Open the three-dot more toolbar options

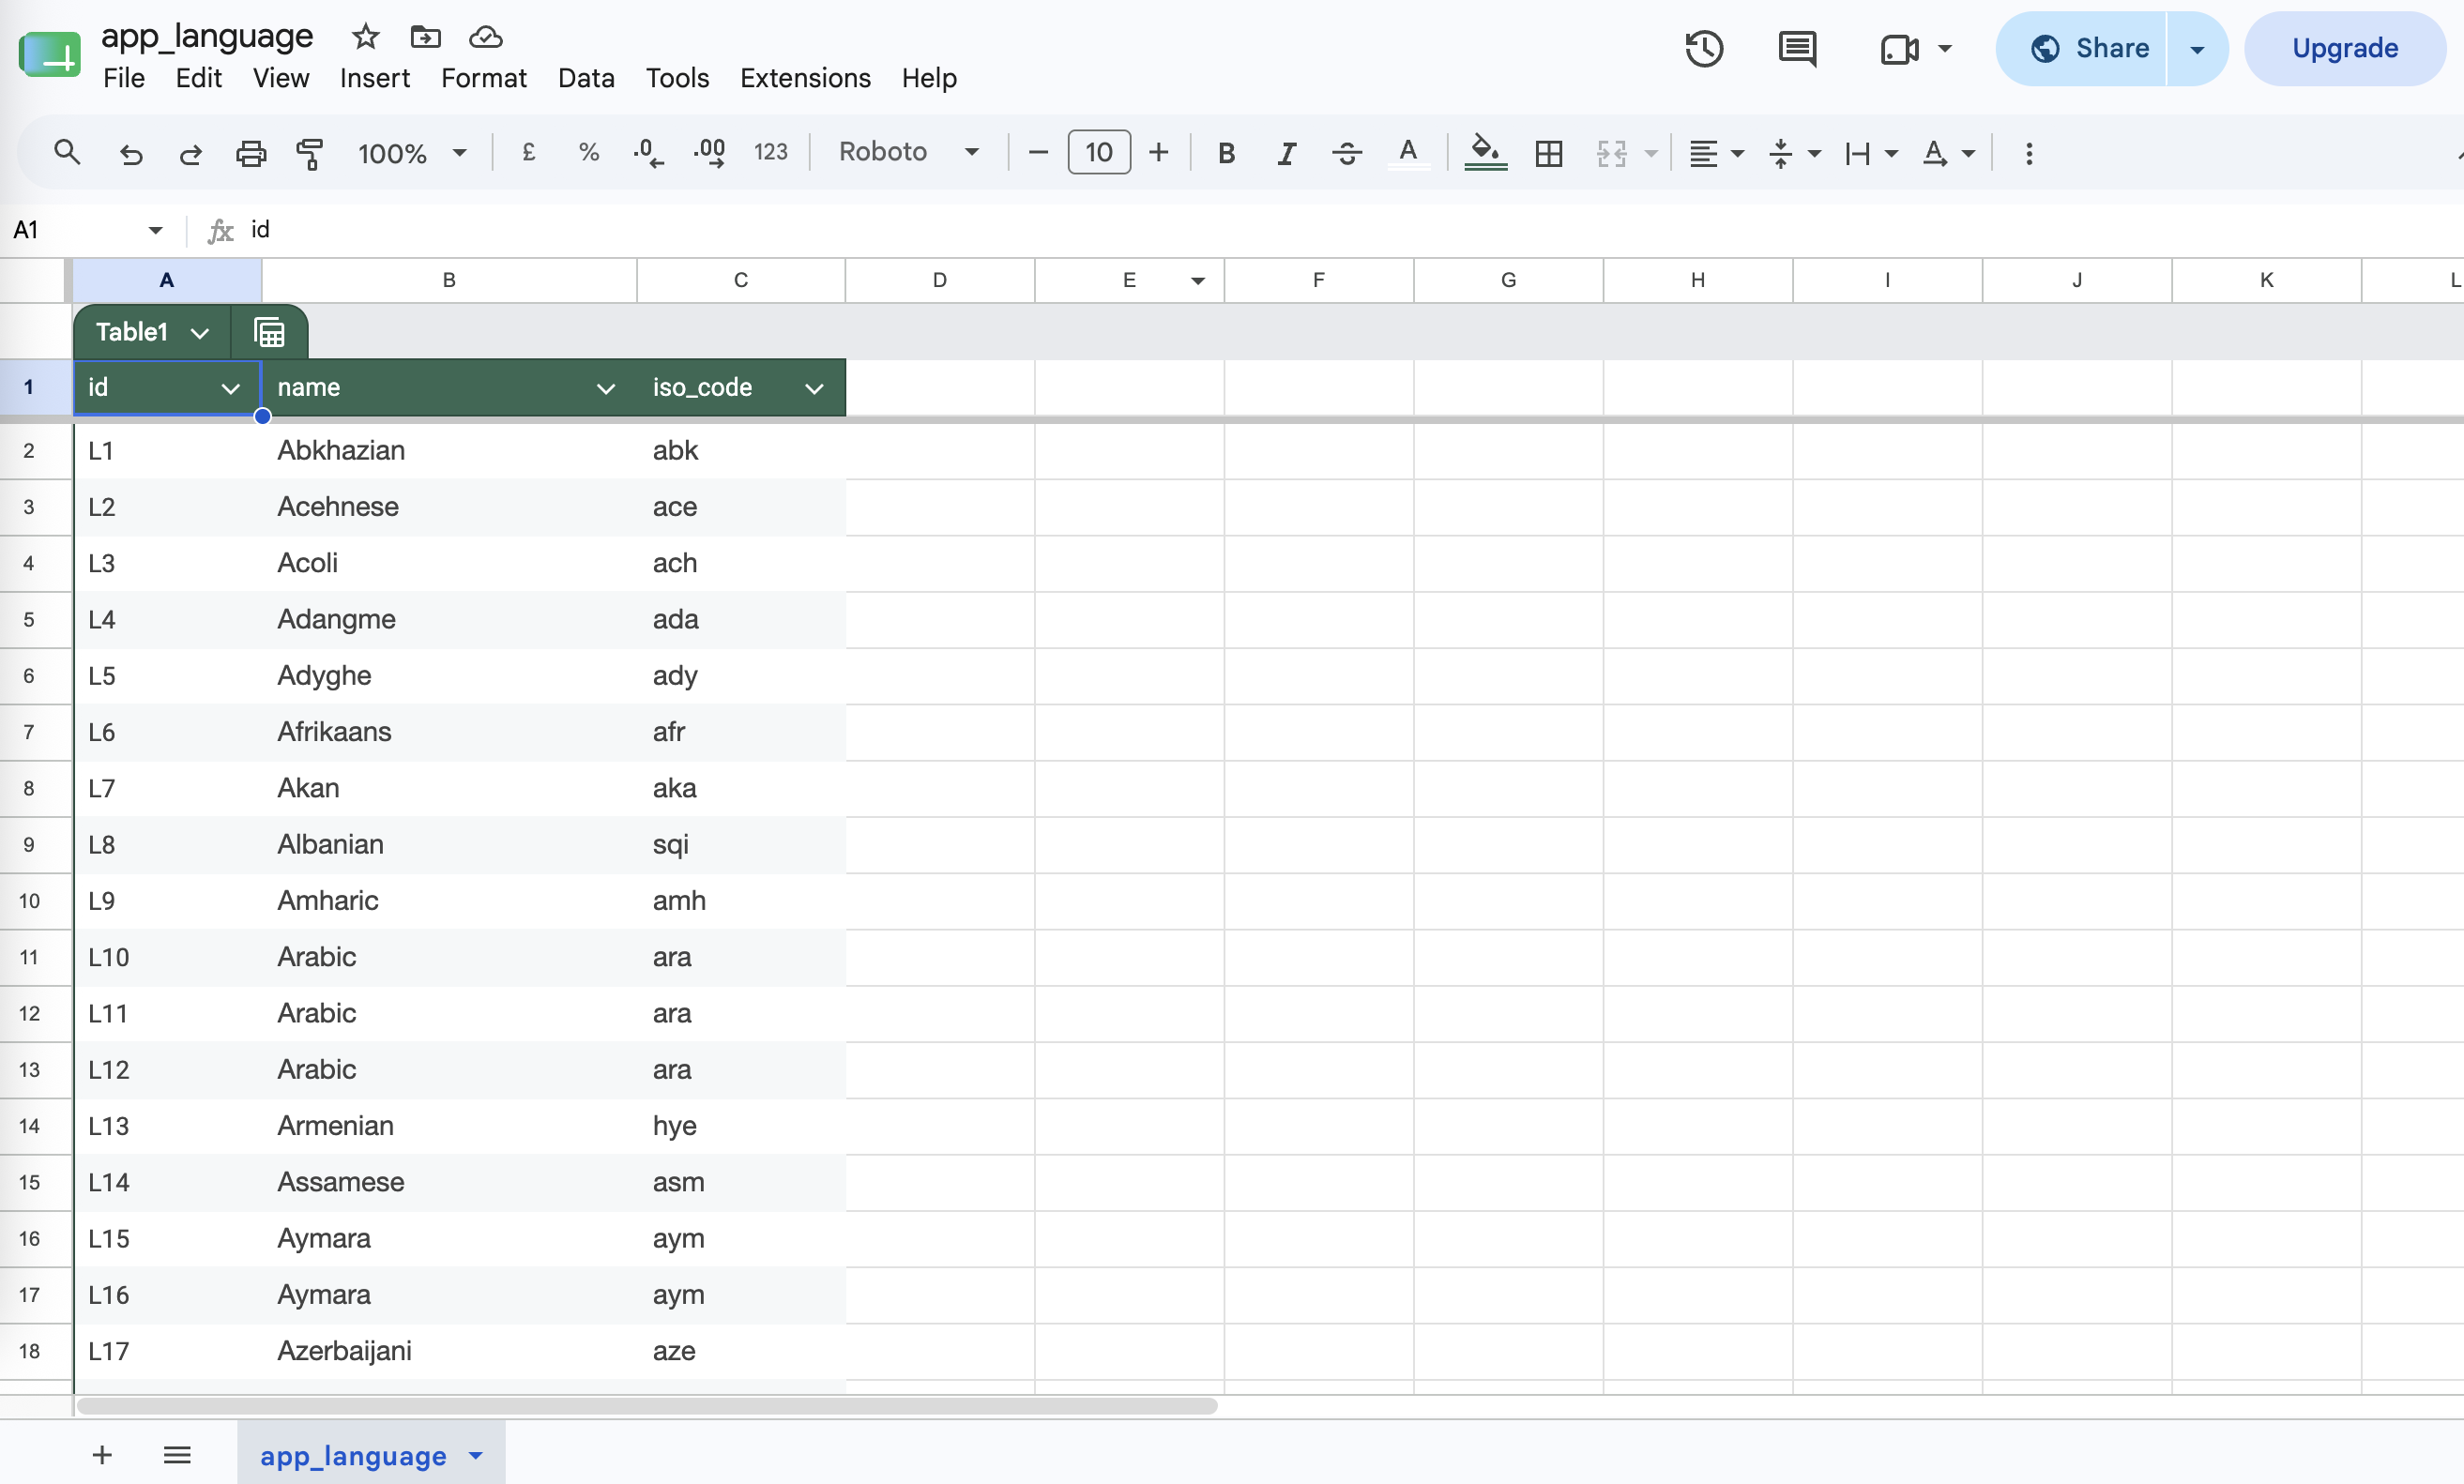2029,153
